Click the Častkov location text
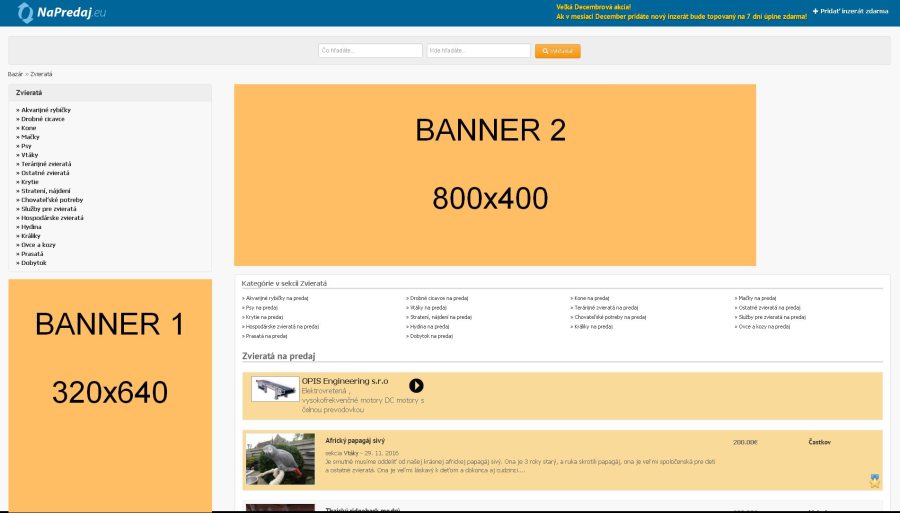This screenshot has width=900, height=513. coord(819,442)
